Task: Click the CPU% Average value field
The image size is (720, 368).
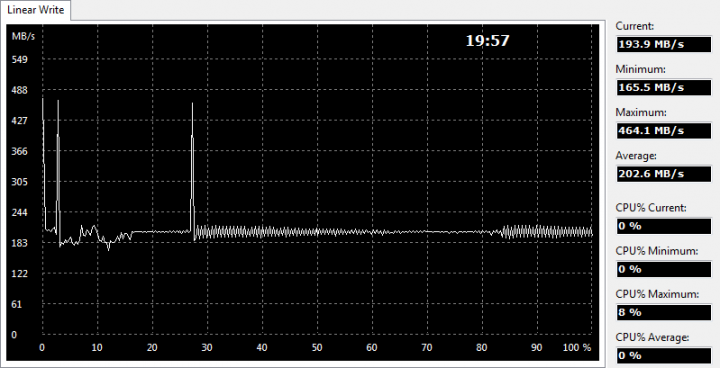Action: [x=664, y=356]
